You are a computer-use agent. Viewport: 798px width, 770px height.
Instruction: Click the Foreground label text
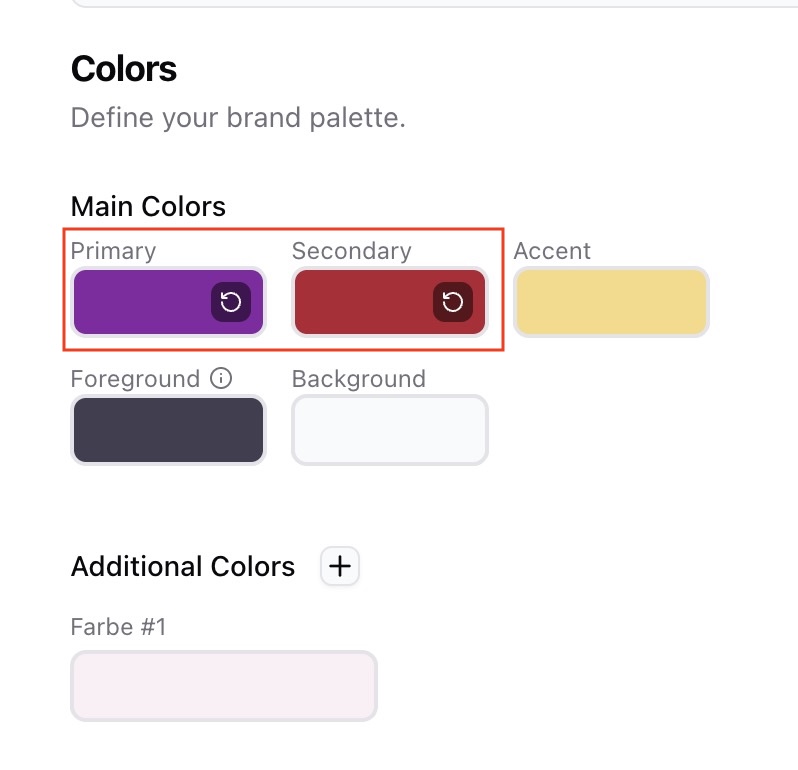pyautogui.click(x=135, y=379)
